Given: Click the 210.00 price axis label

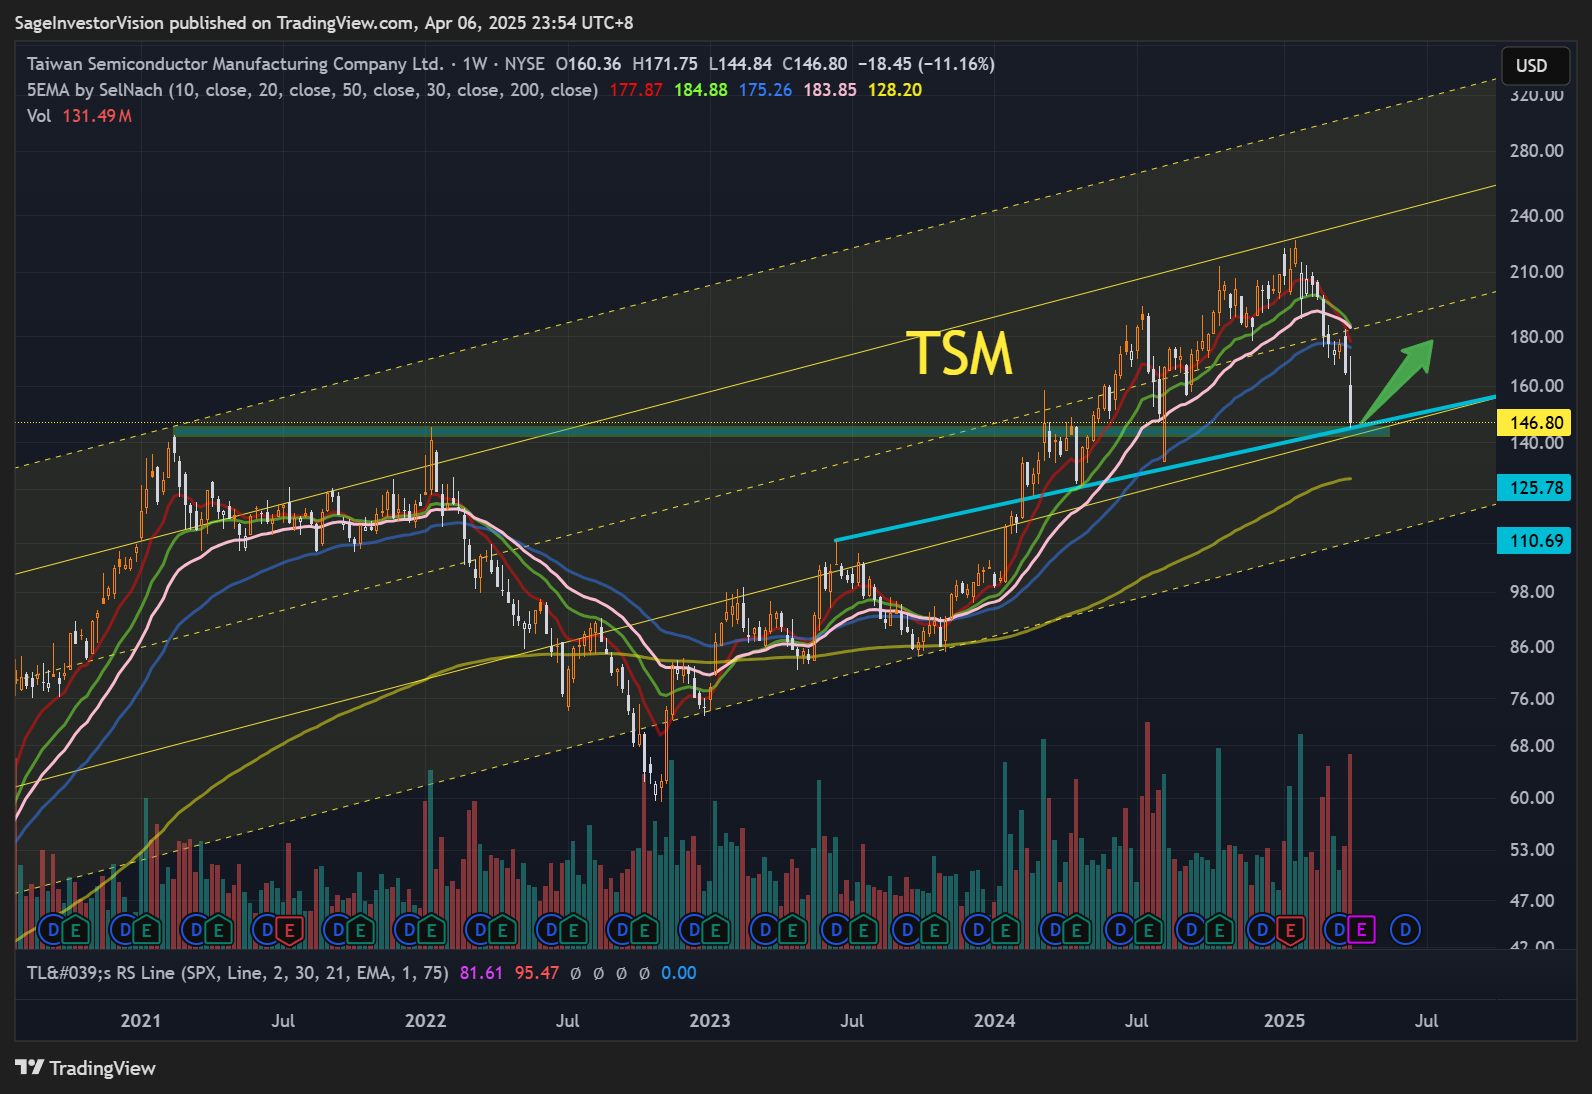Looking at the screenshot, I should [1536, 272].
